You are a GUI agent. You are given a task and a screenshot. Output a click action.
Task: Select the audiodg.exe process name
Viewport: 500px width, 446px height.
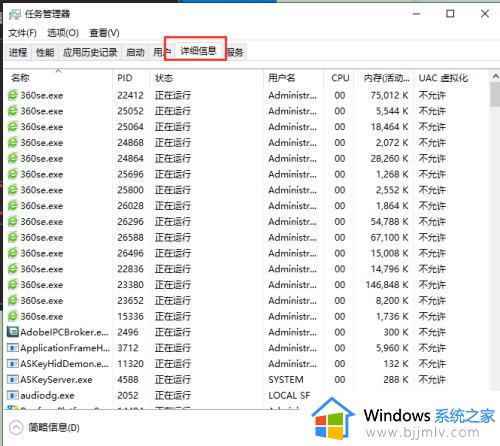pyautogui.click(x=47, y=395)
